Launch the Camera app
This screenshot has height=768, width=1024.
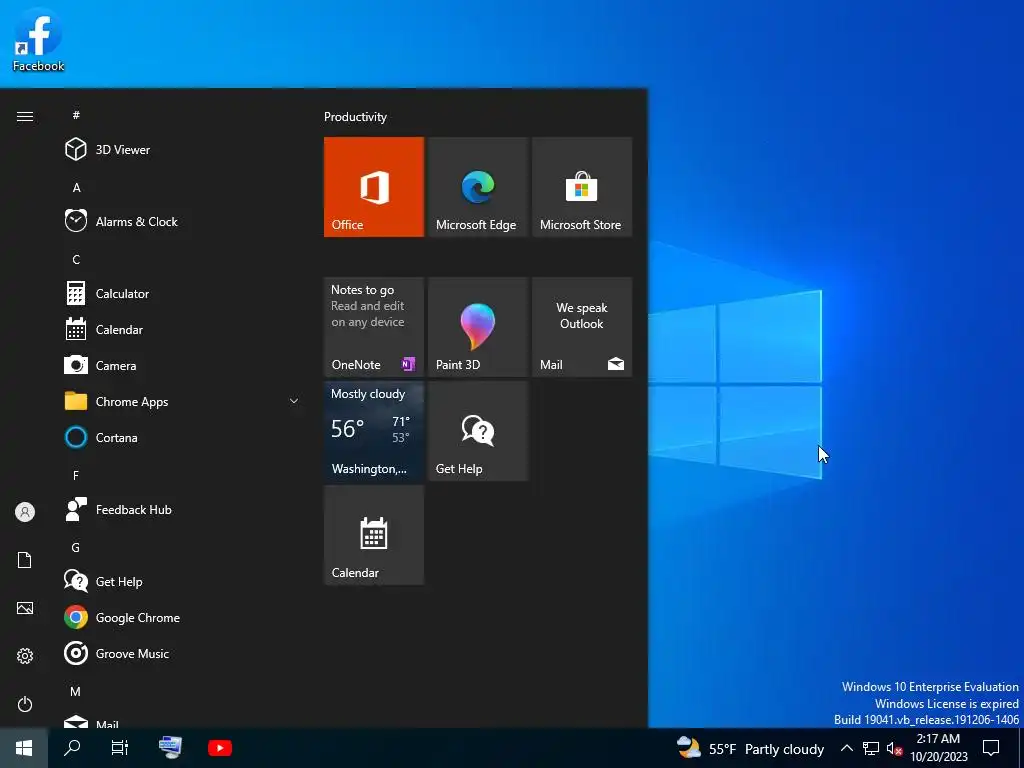[x=182, y=365]
